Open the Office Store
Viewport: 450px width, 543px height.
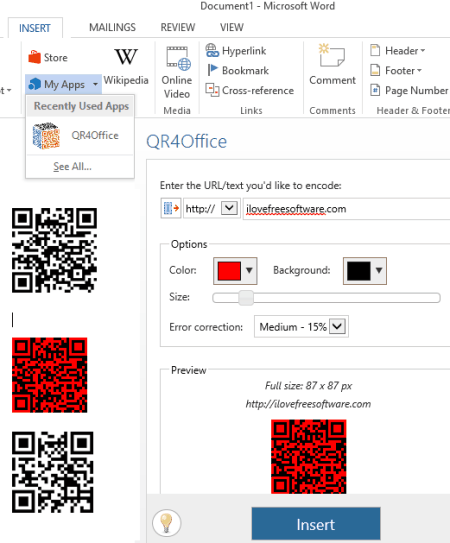point(48,57)
